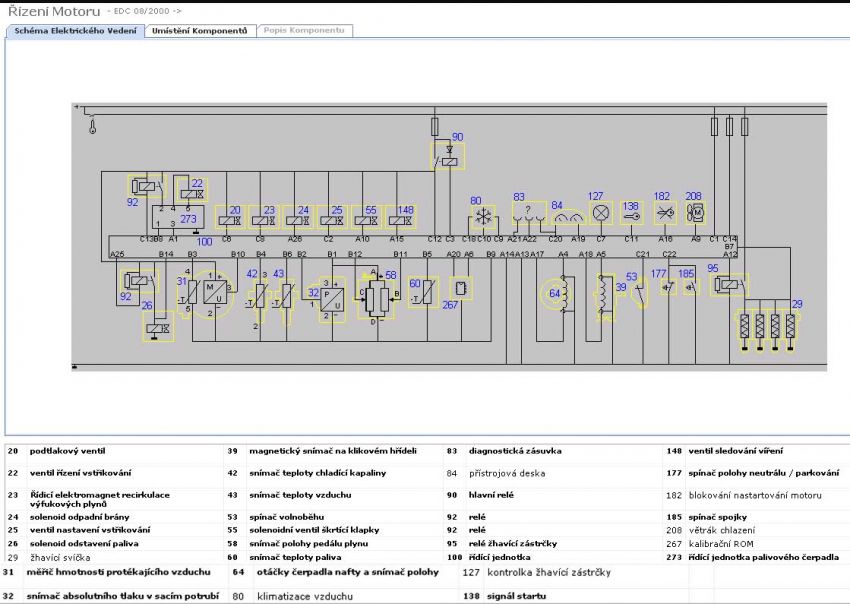
Task: Click the cooling fan motor symbol 208
Action: coord(696,213)
